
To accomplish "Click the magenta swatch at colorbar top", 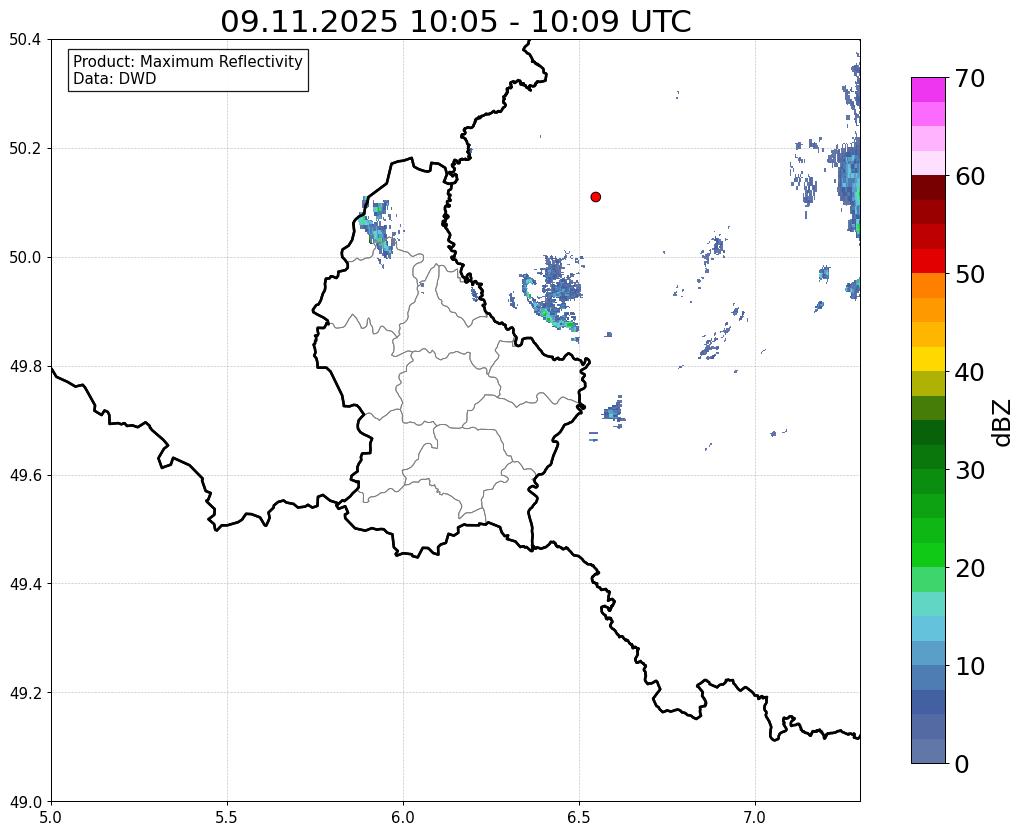I will pos(928,90).
